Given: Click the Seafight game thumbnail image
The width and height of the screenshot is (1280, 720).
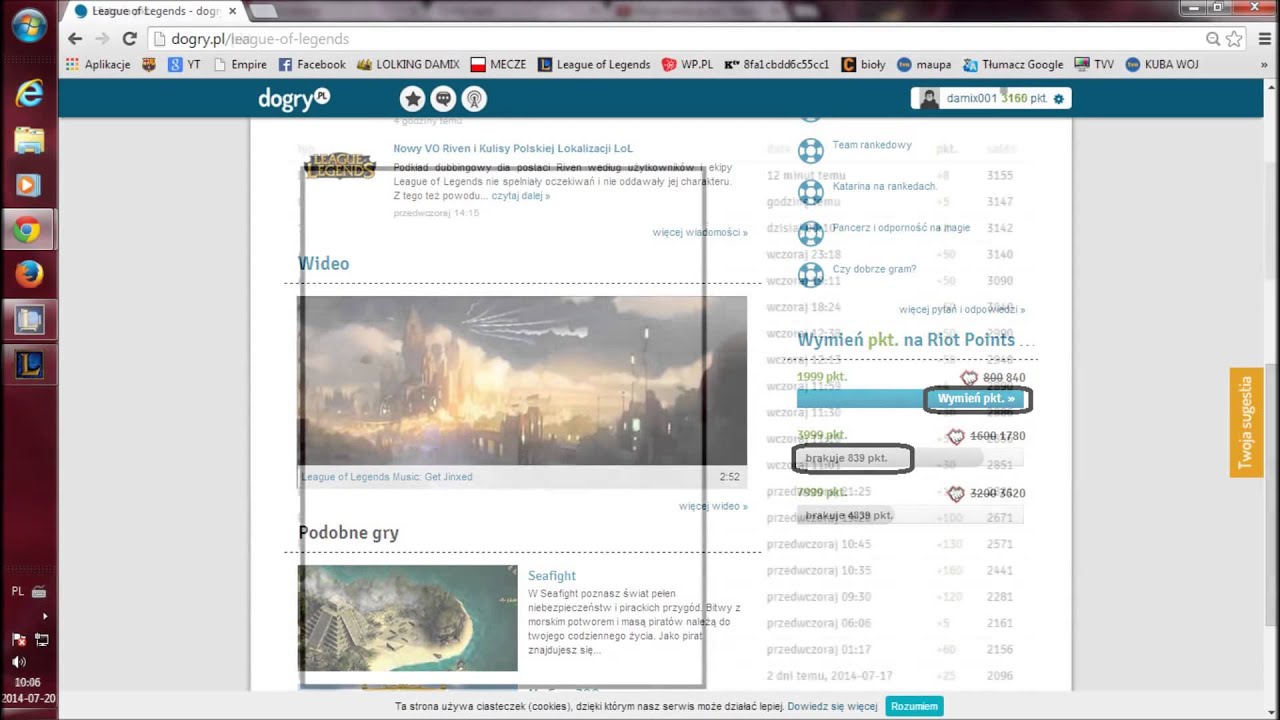Looking at the screenshot, I should click(x=408, y=618).
